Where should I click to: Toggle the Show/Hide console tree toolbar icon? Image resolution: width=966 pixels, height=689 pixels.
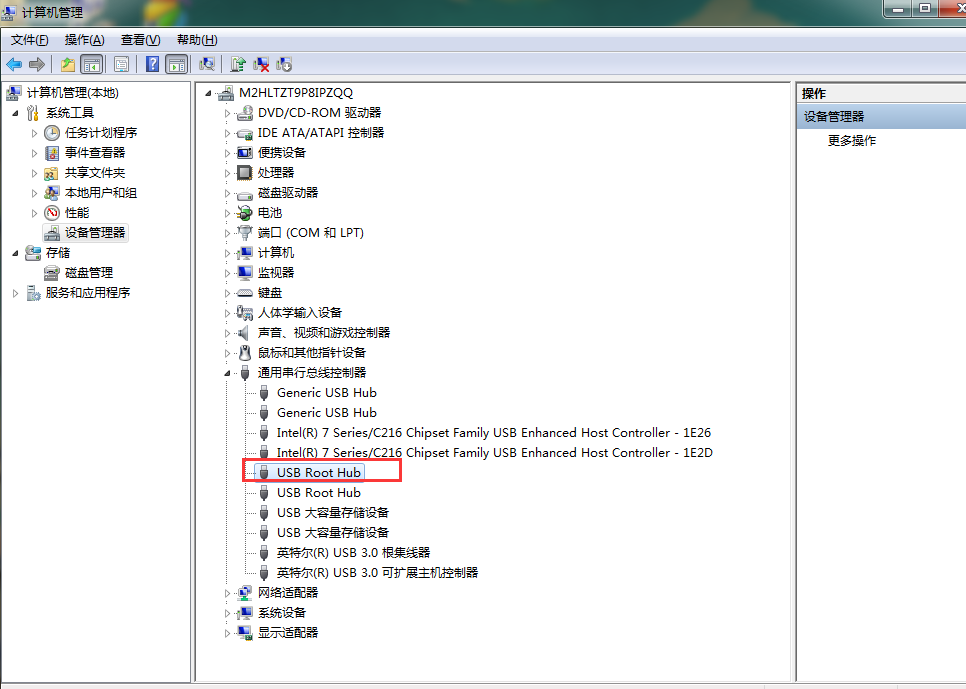click(92, 64)
